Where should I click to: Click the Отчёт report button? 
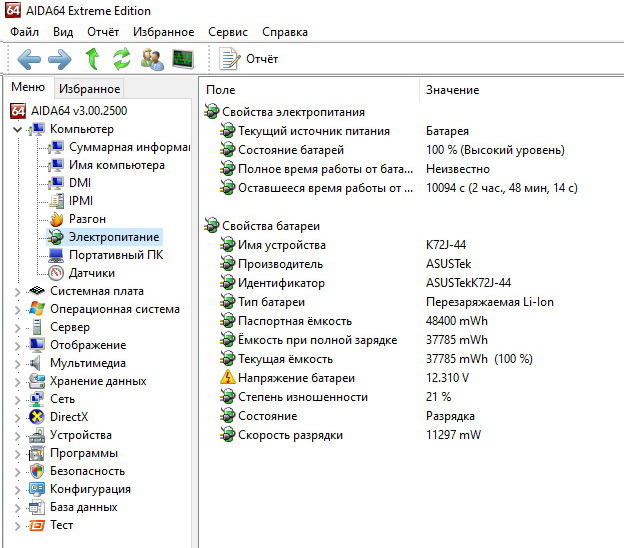249,59
